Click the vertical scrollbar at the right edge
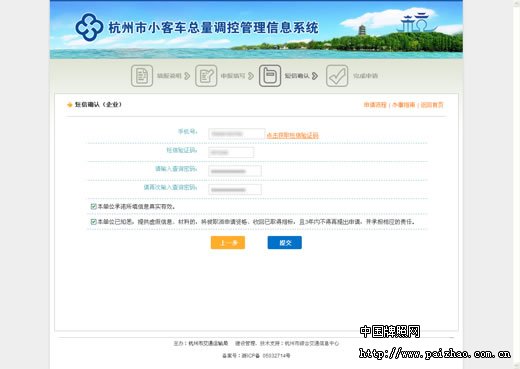Screen dimensions: 520x369 click(516, 184)
